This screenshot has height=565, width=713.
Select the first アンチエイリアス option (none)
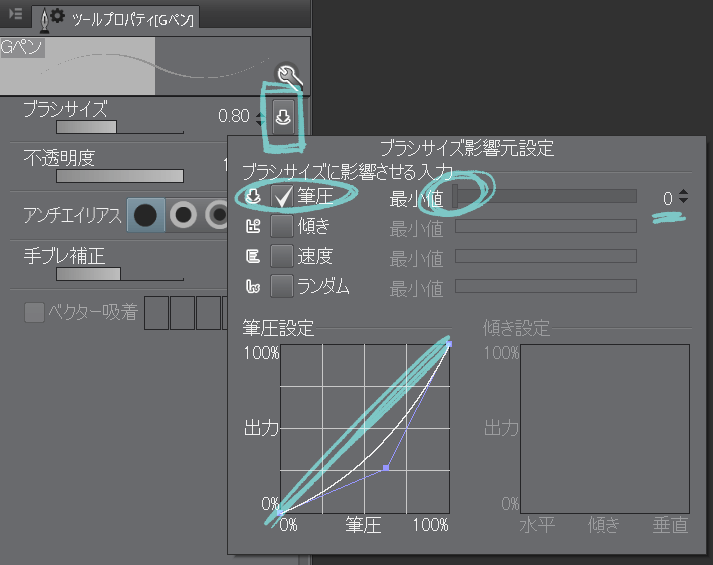pyautogui.click(x=146, y=215)
